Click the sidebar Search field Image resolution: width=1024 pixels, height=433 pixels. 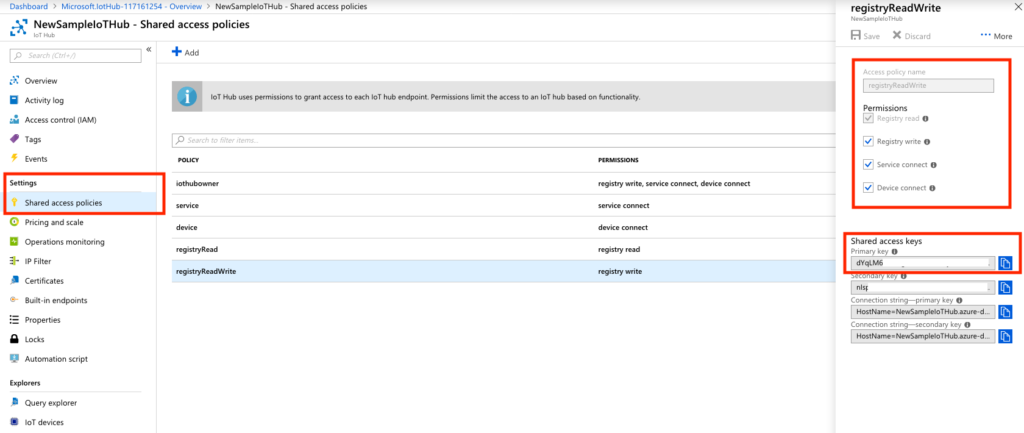(76, 56)
